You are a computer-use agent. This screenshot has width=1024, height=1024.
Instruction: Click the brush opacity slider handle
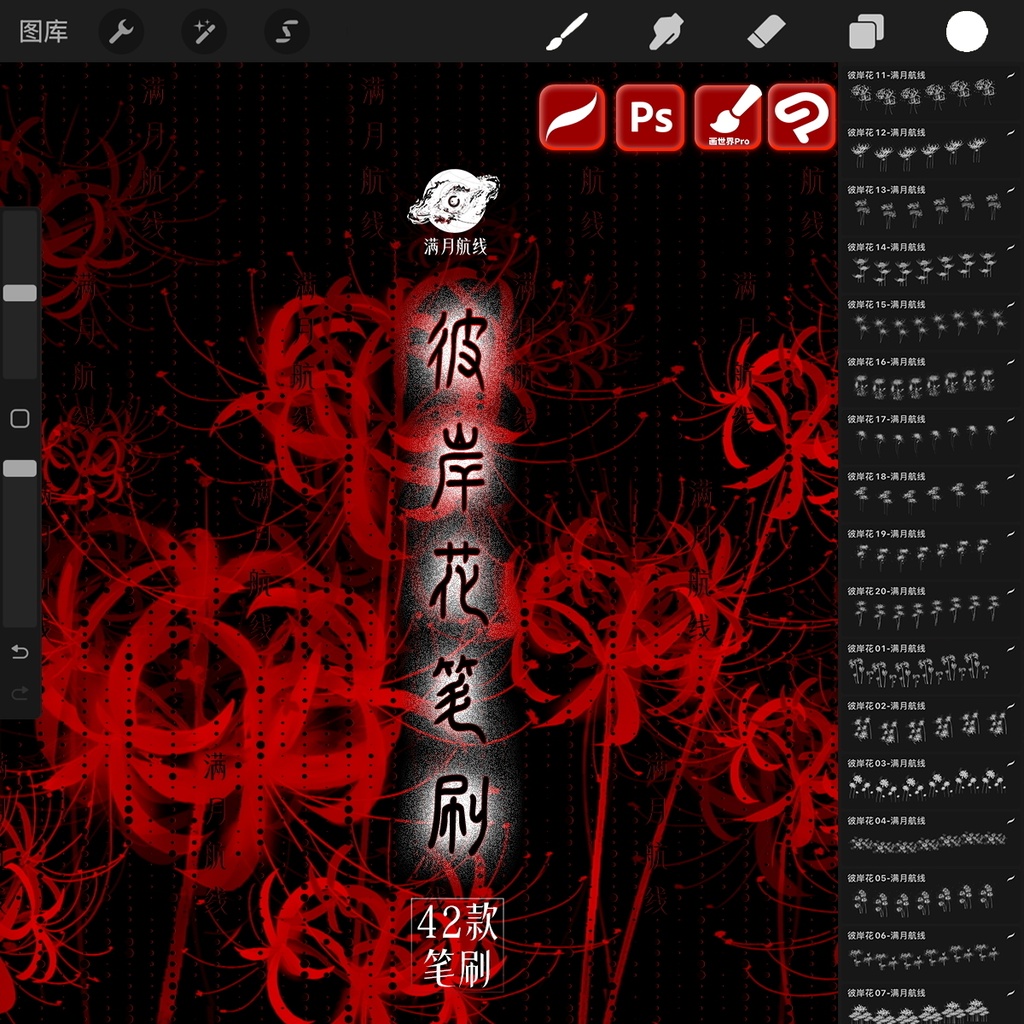point(20,468)
